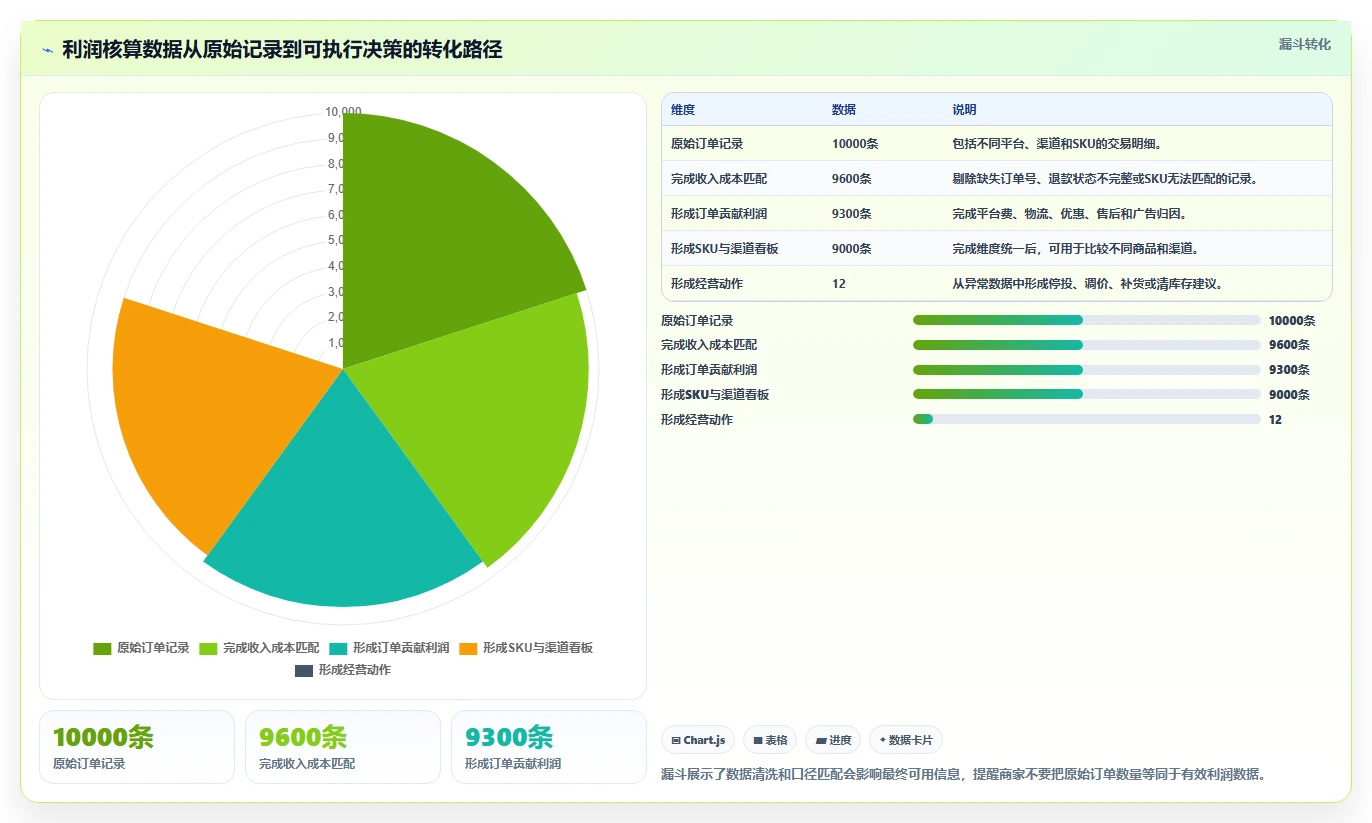Click the 数据 column header

[x=844, y=110]
